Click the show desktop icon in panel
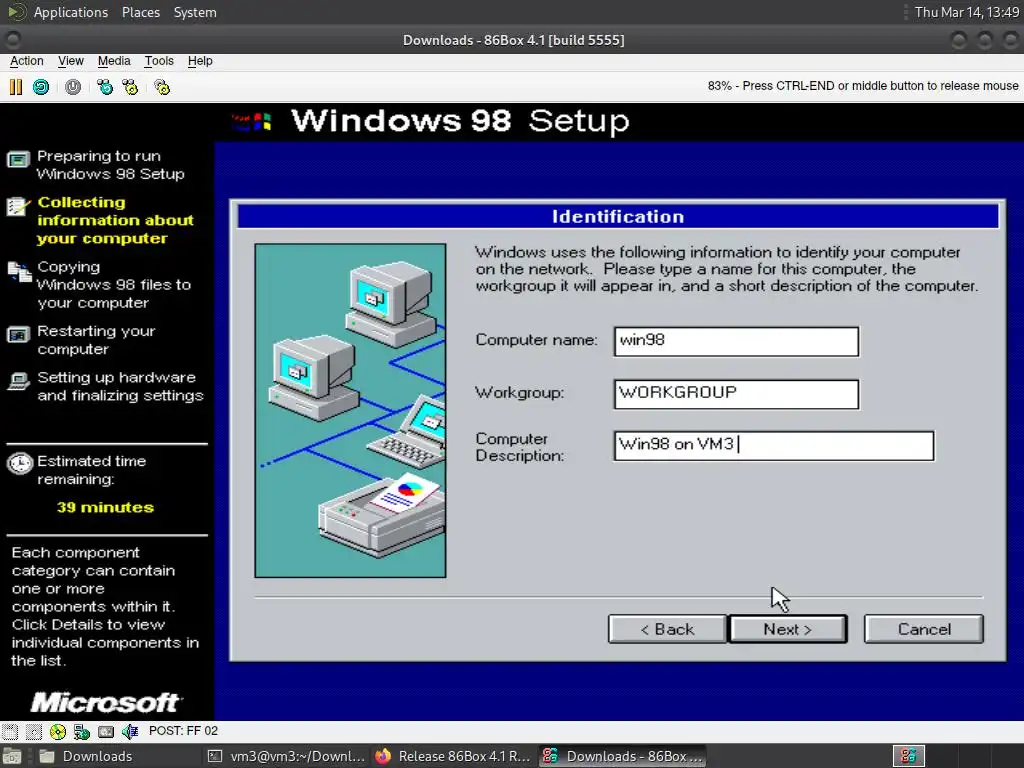1024x768 pixels. [x=12, y=756]
